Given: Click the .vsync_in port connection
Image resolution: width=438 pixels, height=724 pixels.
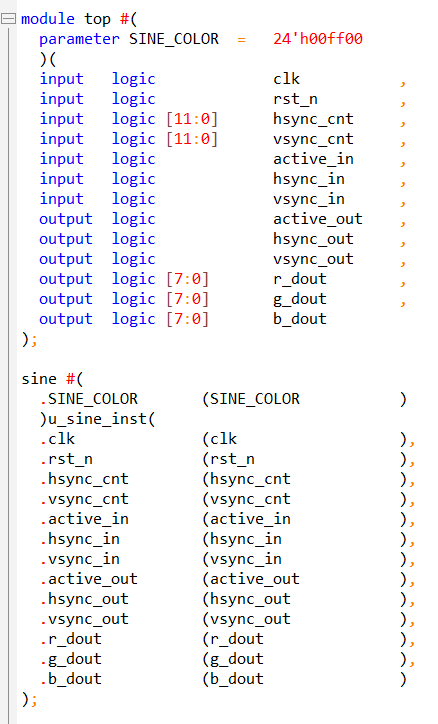Looking at the screenshot, I should [79, 560].
